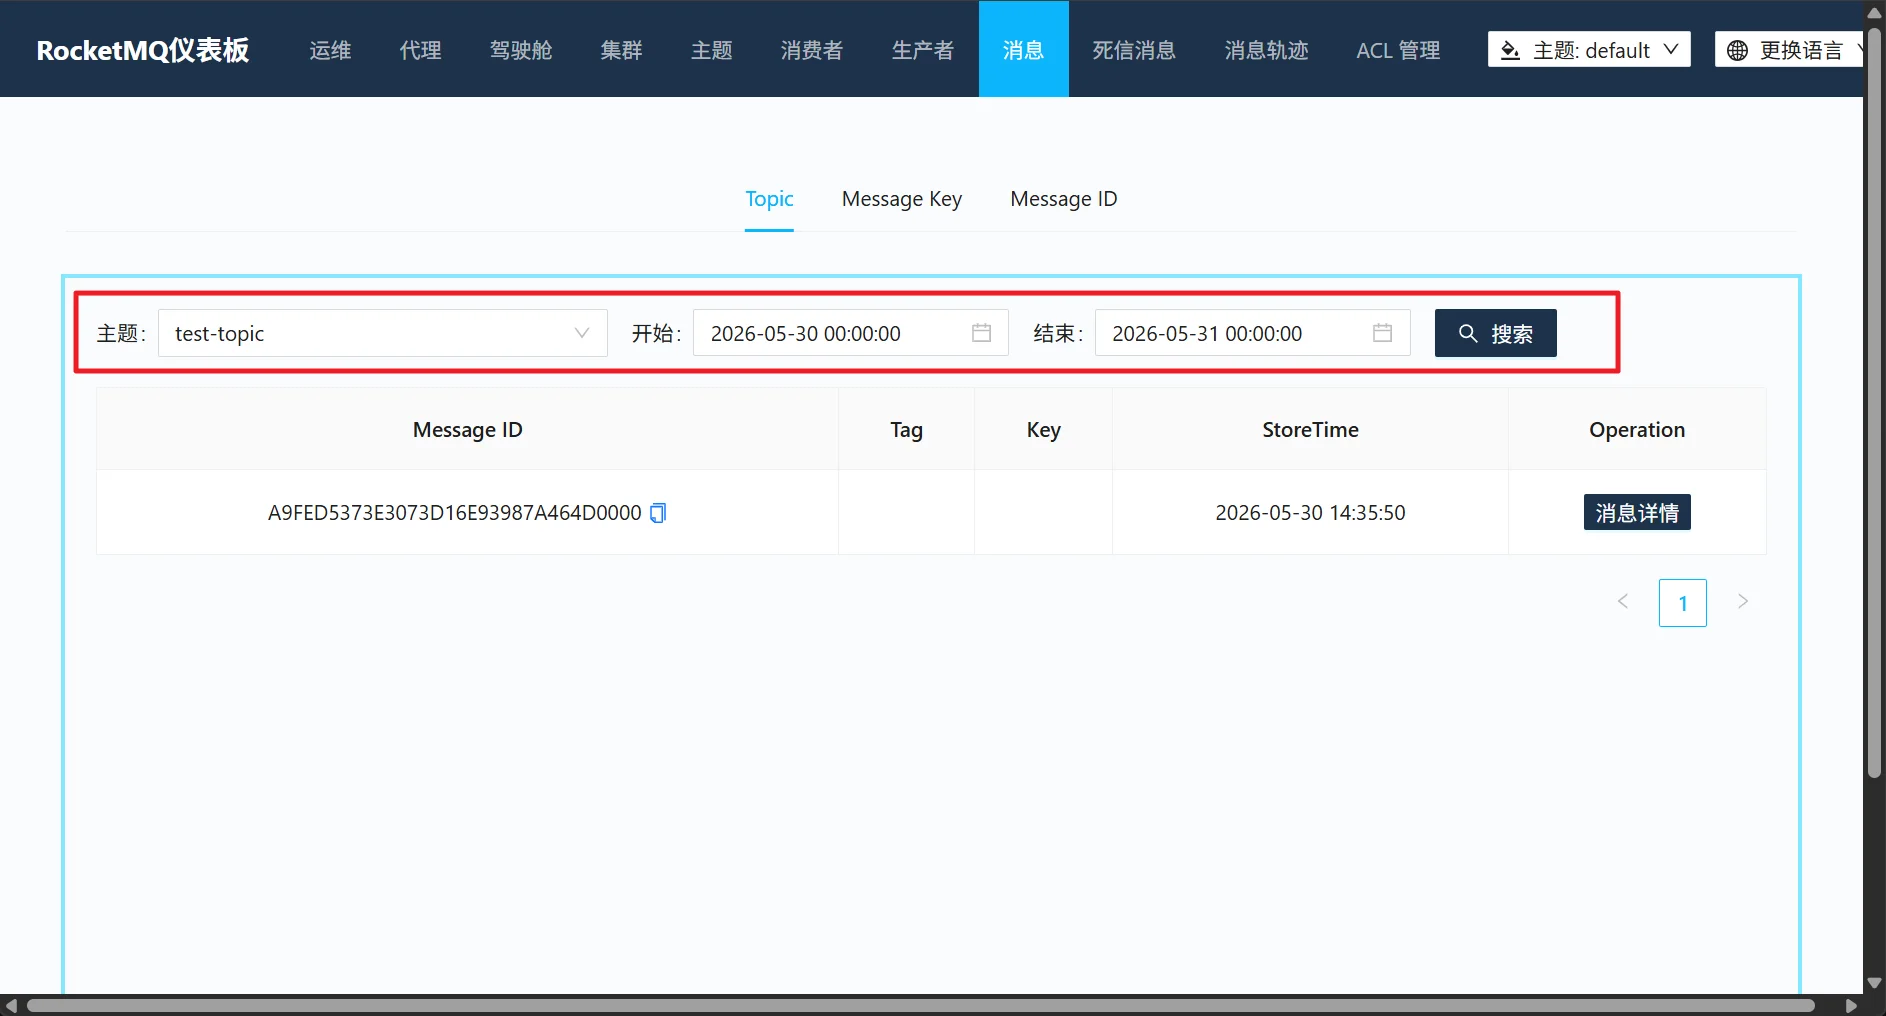Open the 更换语言 language dropdown
Viewport: 1886px width, 1016px height.
click(1790, 49)
